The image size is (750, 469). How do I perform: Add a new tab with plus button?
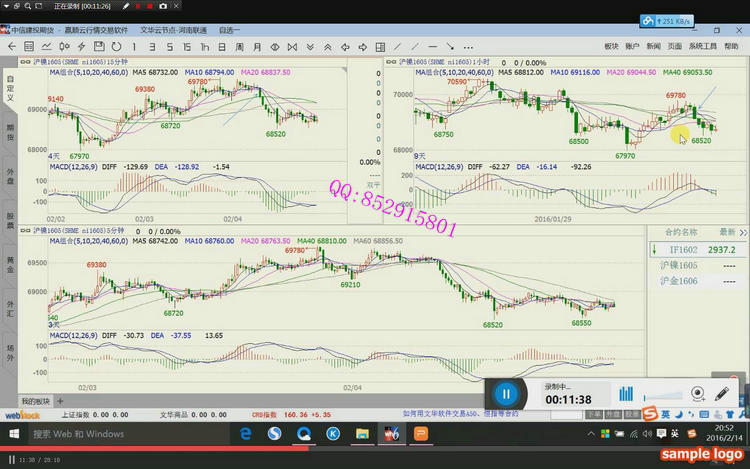point(59,400)
